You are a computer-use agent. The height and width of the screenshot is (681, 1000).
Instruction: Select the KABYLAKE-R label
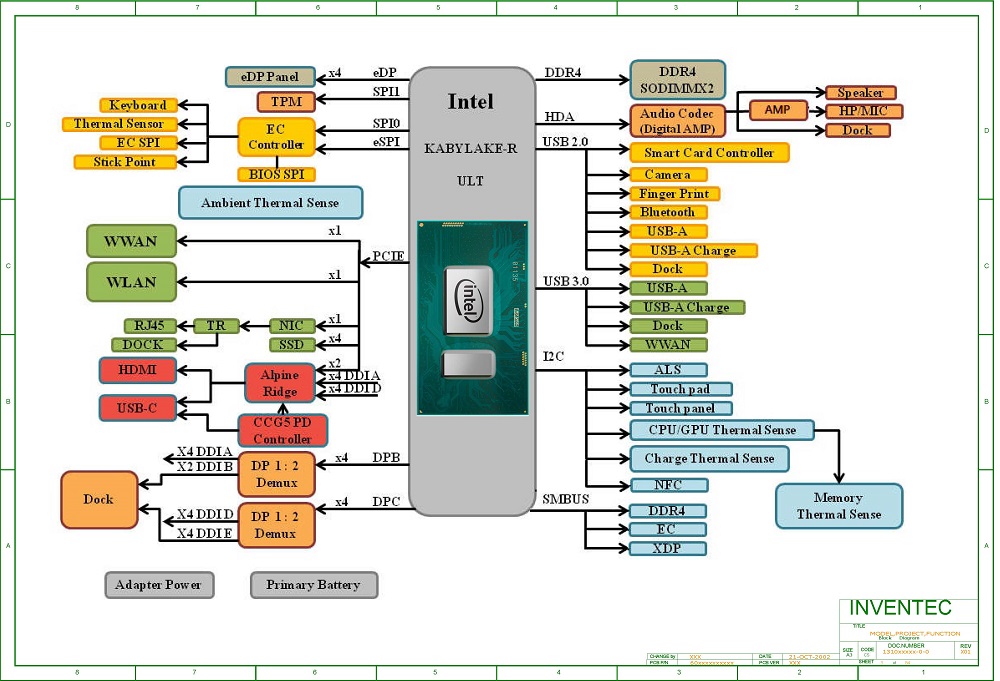tap(471, 149)
